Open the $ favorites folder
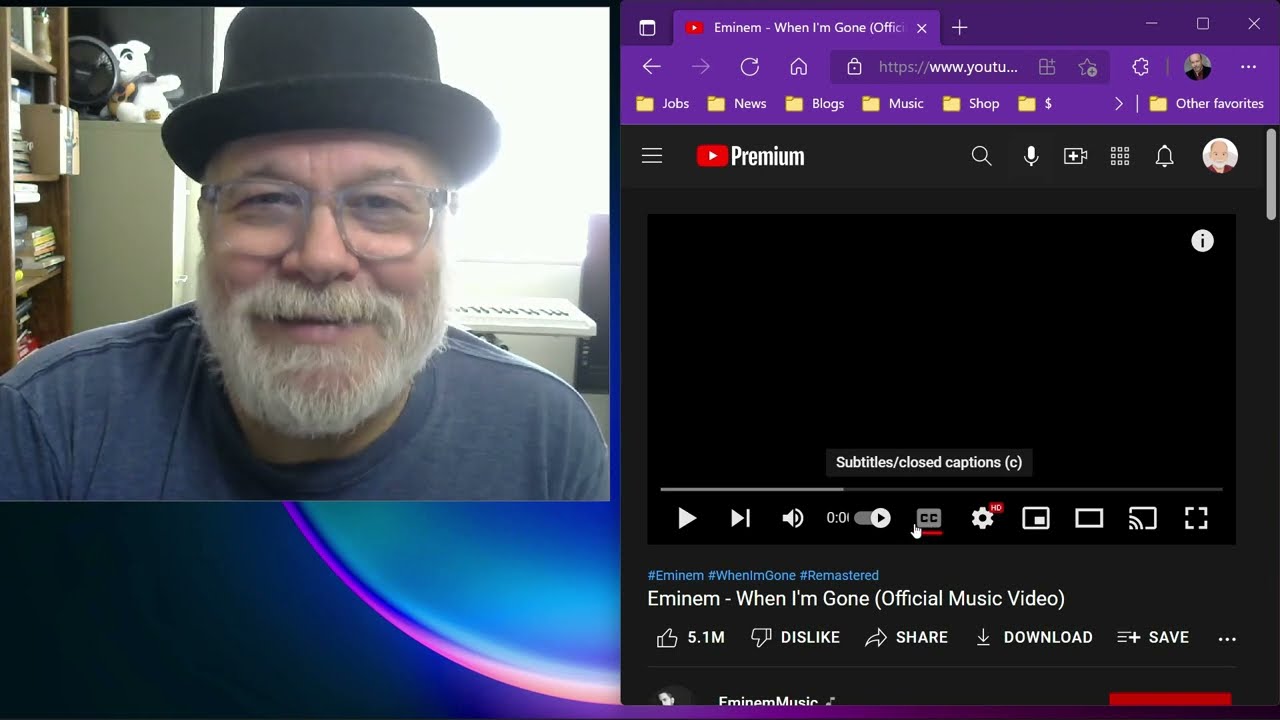The height and width of the screenshot is (720, 1280). (x=1035, y=103)
